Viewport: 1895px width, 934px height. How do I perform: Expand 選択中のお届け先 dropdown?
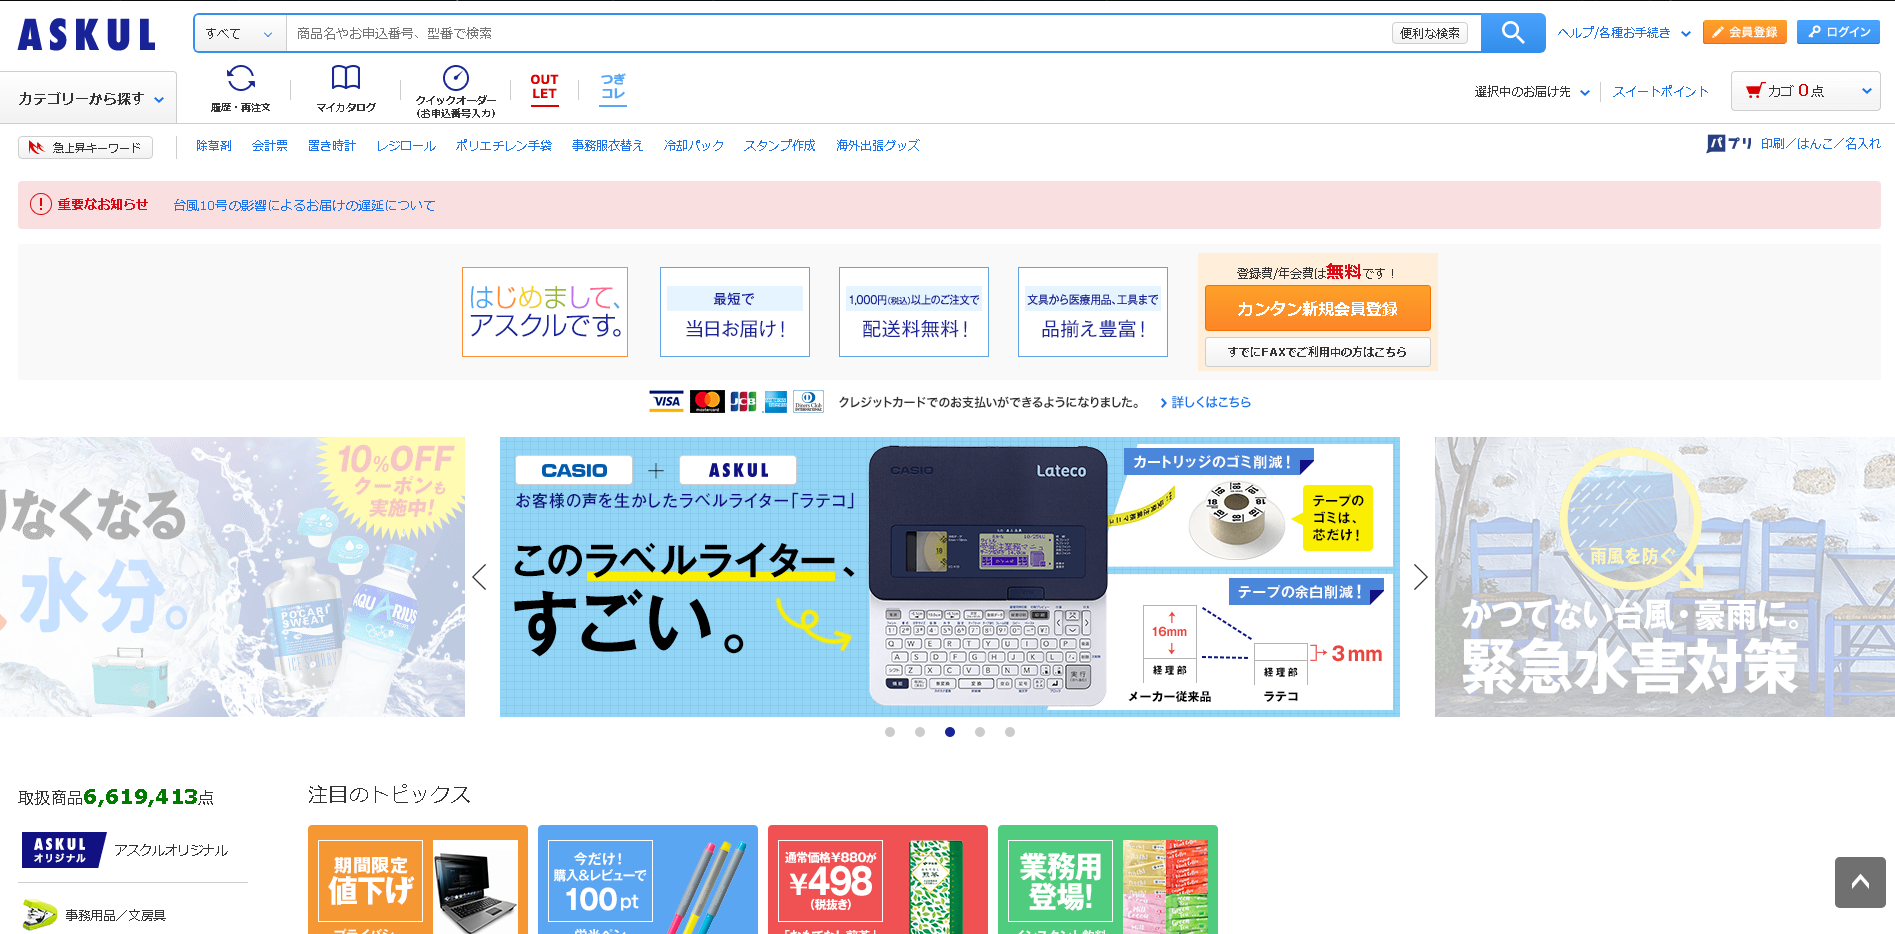point(1531,91)
